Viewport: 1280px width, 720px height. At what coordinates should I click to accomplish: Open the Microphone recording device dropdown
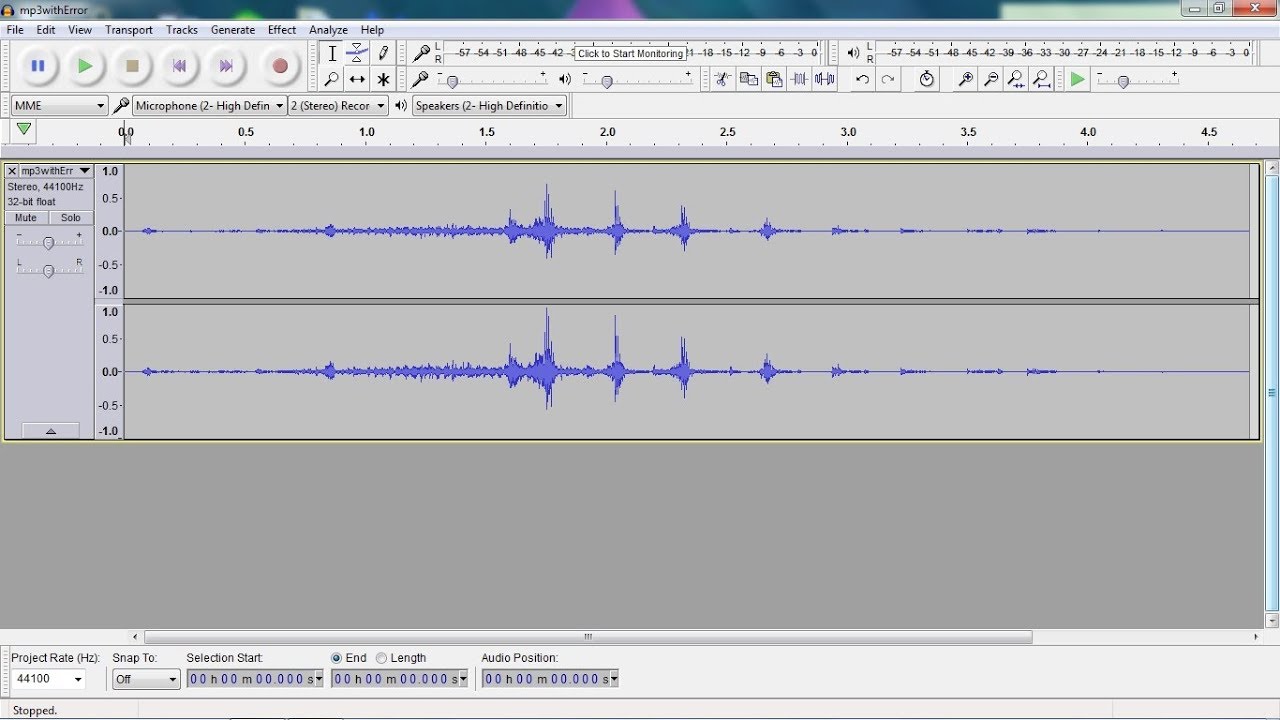(210, 105)
